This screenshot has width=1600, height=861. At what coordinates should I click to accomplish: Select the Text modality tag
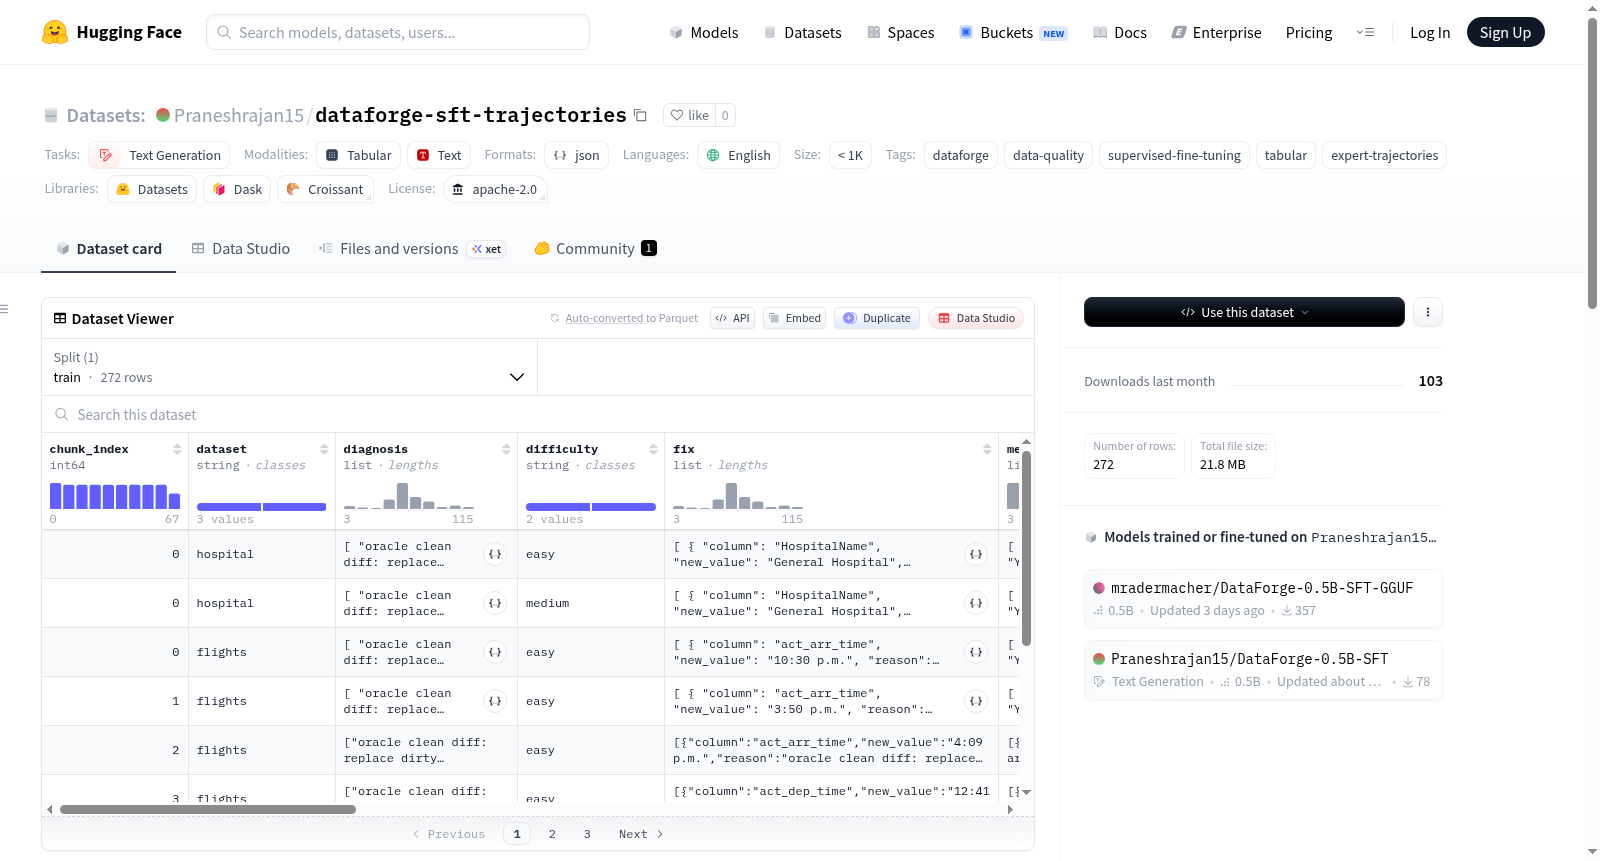pos(439,155)
